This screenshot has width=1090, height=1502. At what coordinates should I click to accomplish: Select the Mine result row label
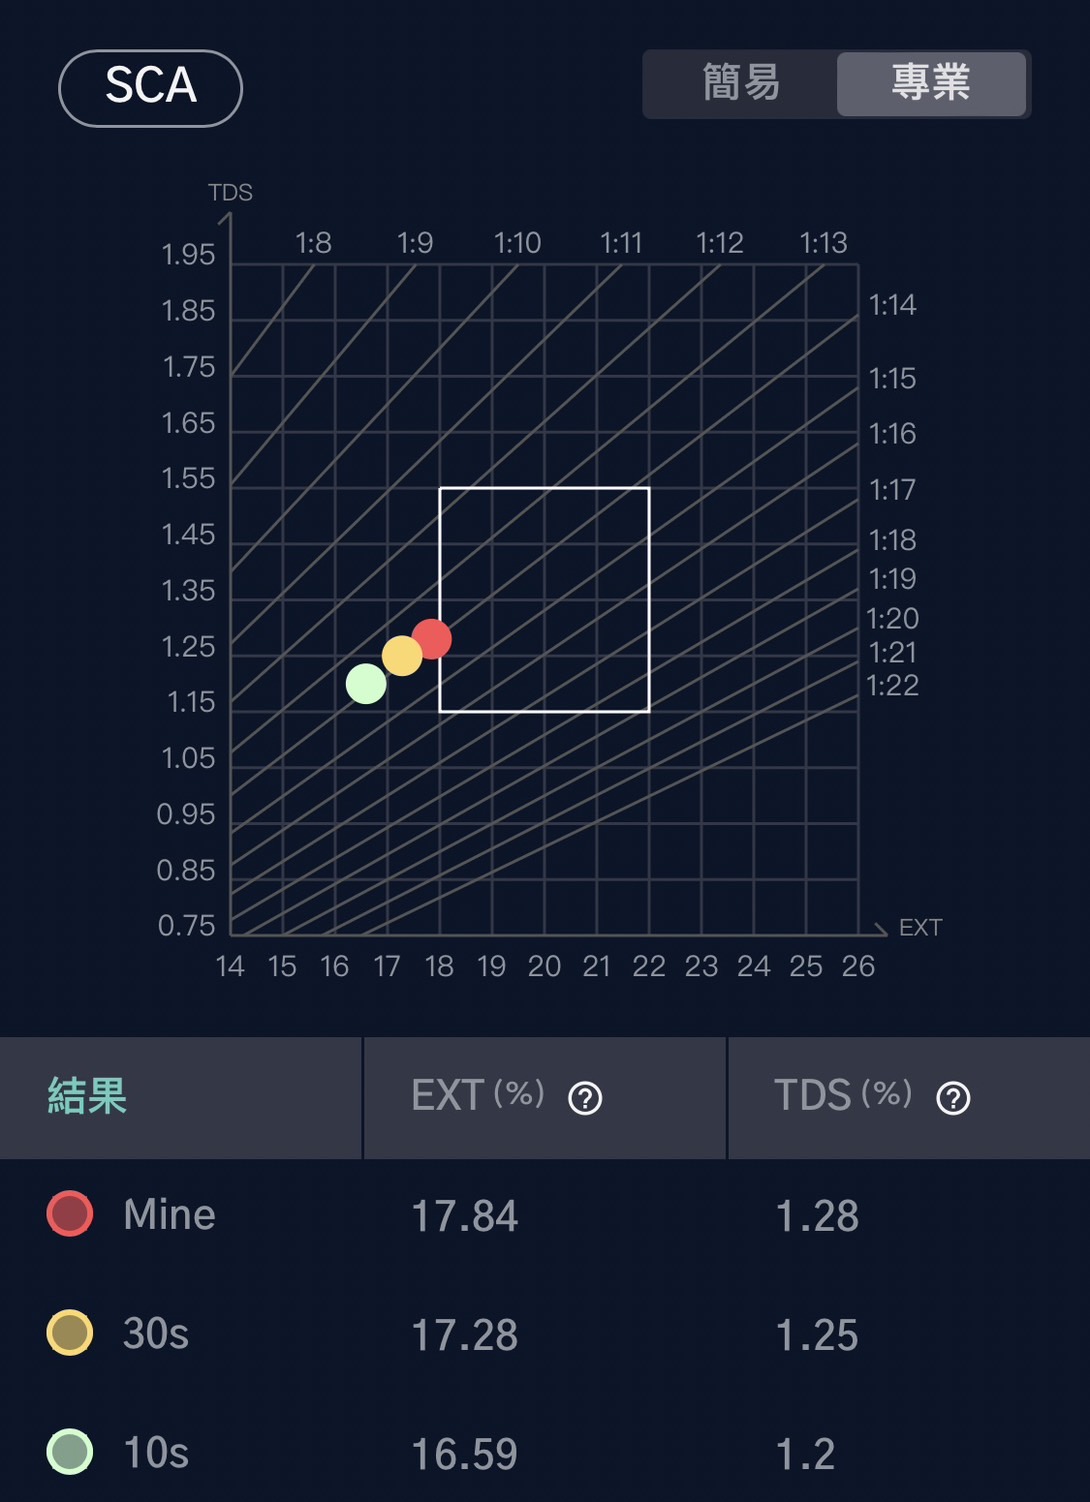(x=169, y=1215)
